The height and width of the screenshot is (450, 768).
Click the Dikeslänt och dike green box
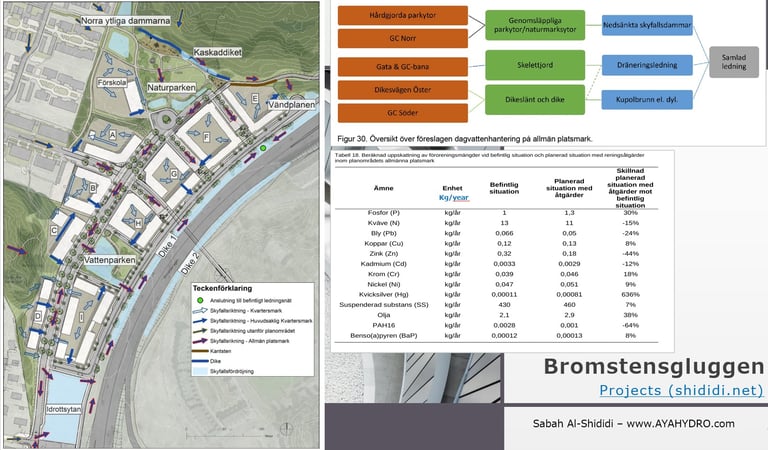535,99
